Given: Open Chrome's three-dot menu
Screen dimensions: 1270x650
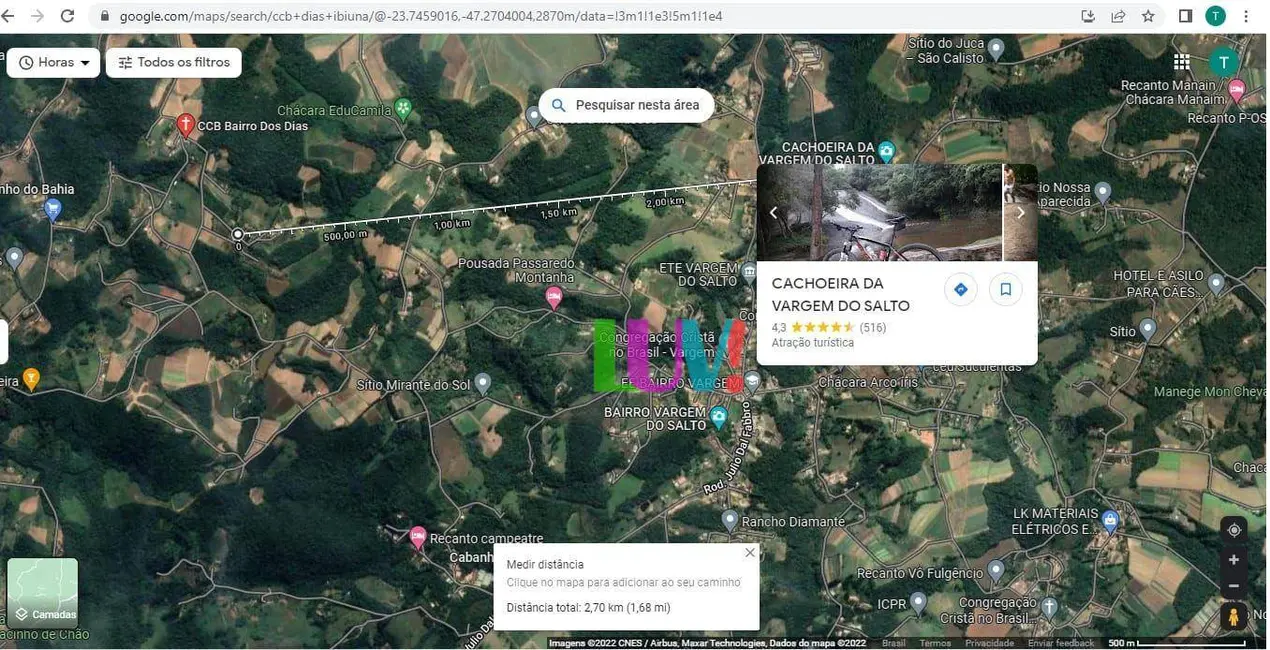Looking at the screenshot, I should coord(1245,16).
